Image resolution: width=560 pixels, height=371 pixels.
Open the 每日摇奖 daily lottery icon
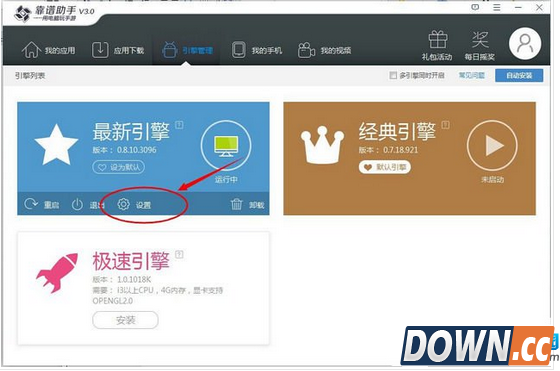(x=480, y=45)
